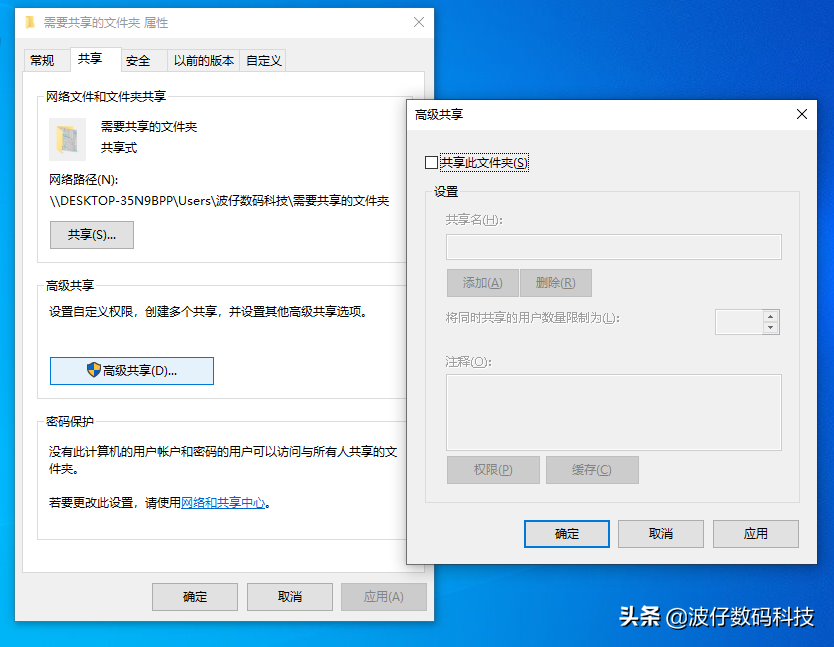Click the 共享(S)... button
This screenshot has height=647, width=834.
pyautogui.click(x=92, y=235)
